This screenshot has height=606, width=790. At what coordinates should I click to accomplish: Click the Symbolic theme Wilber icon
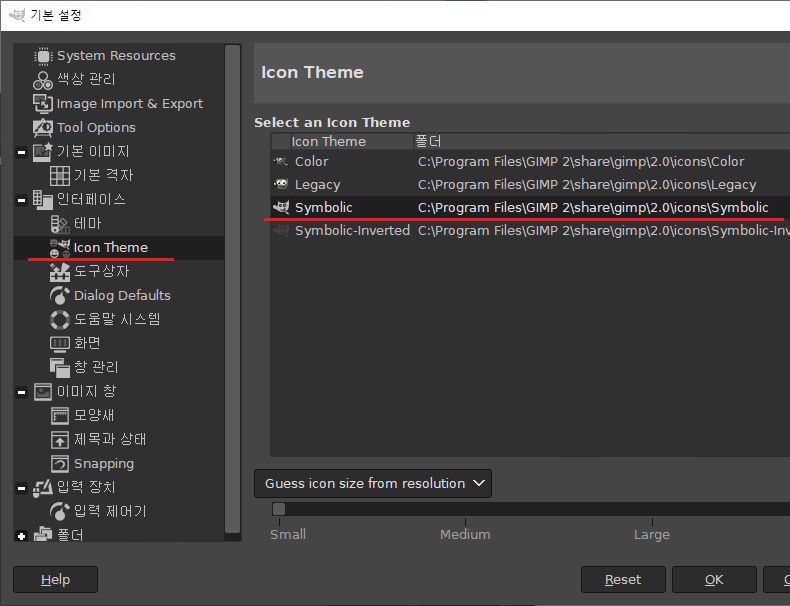281,208
